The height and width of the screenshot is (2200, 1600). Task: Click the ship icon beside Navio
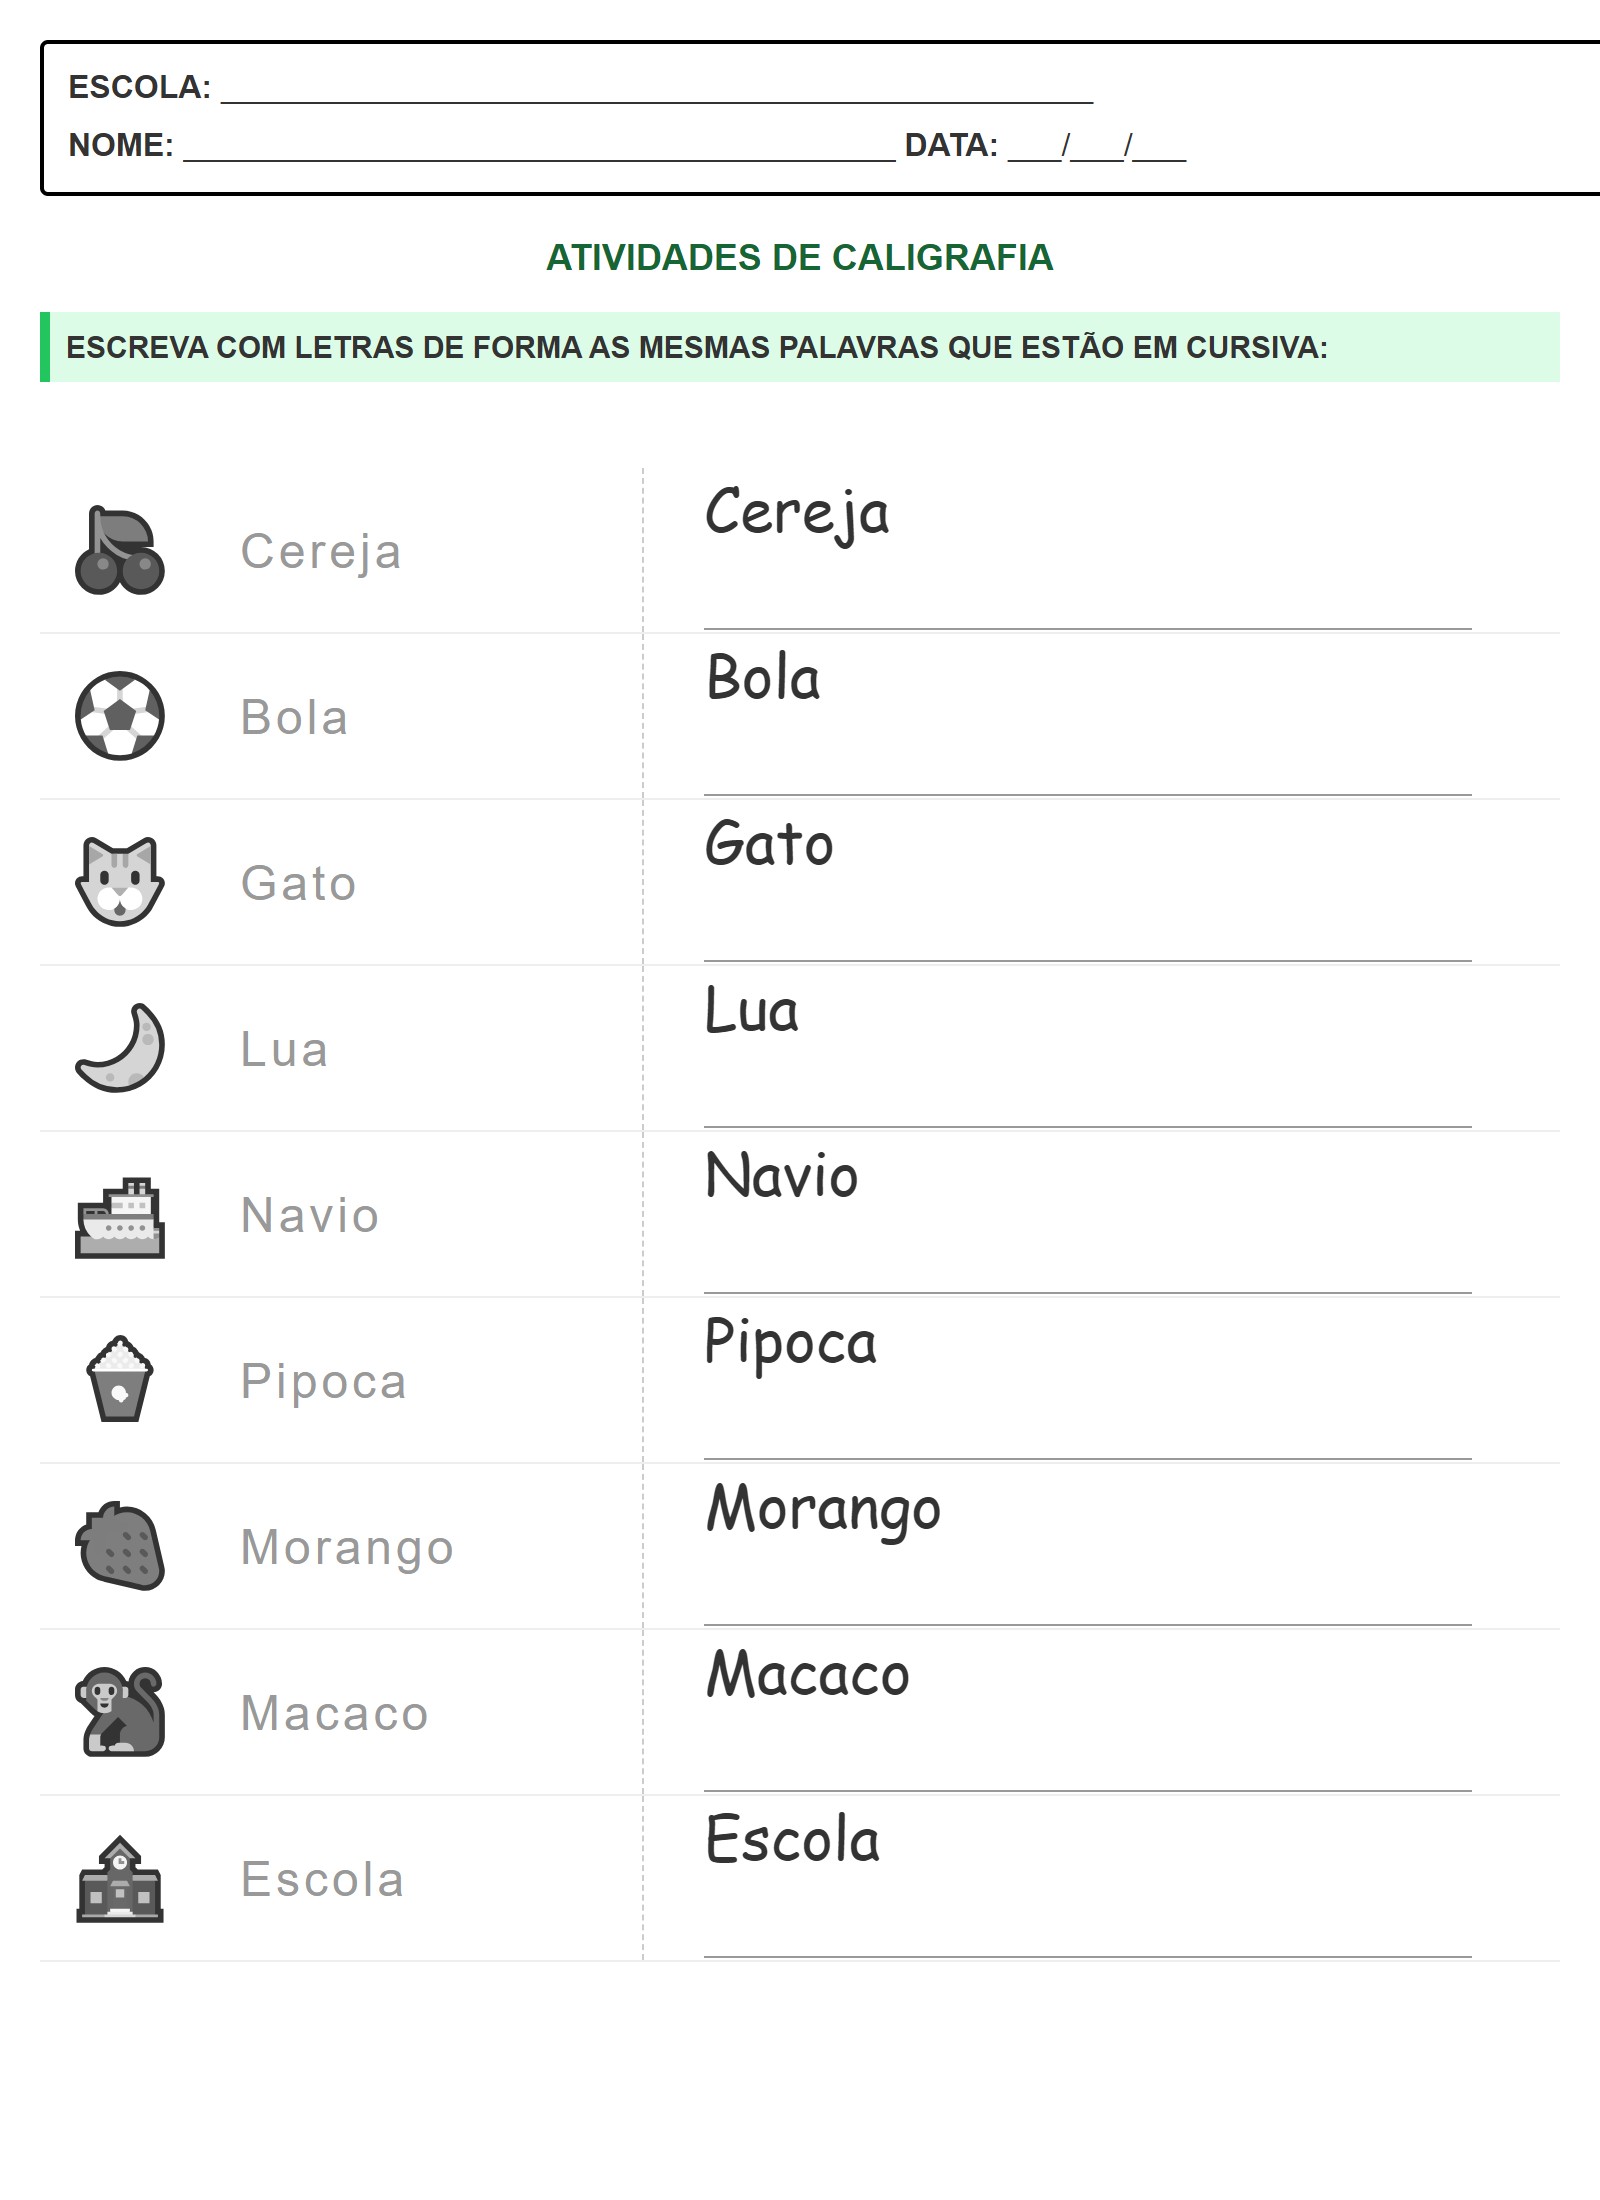coord(120,1217)
